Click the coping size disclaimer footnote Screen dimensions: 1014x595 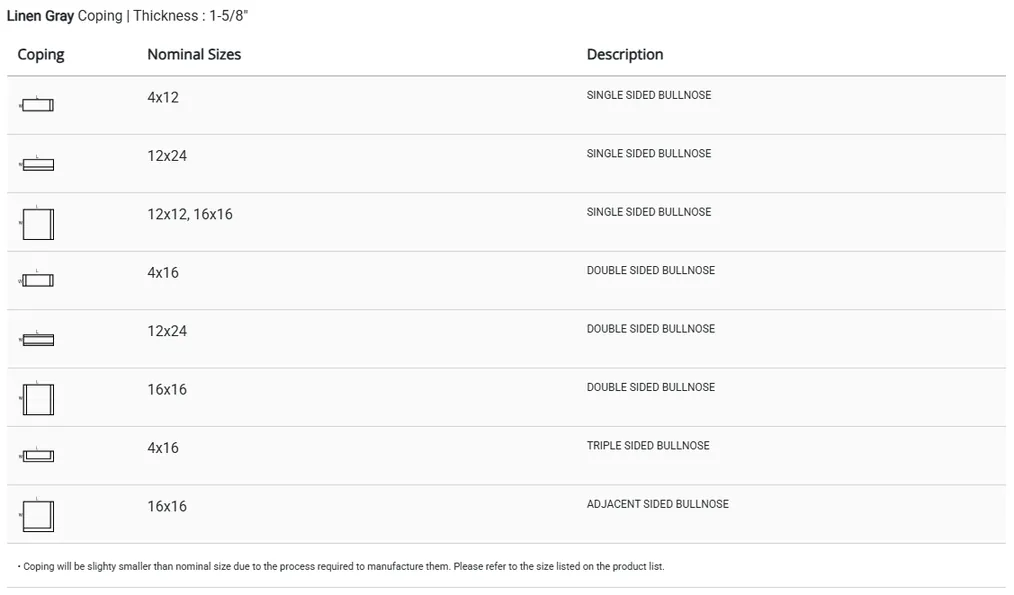(341, 567)
